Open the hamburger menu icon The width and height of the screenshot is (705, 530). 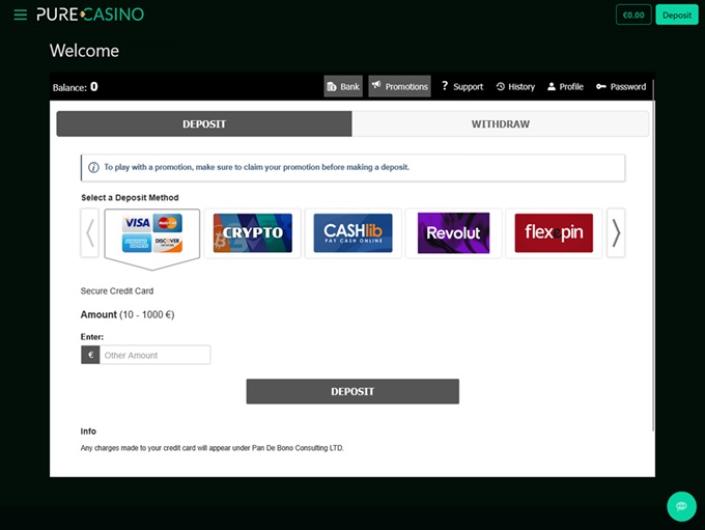click(20, 15)
